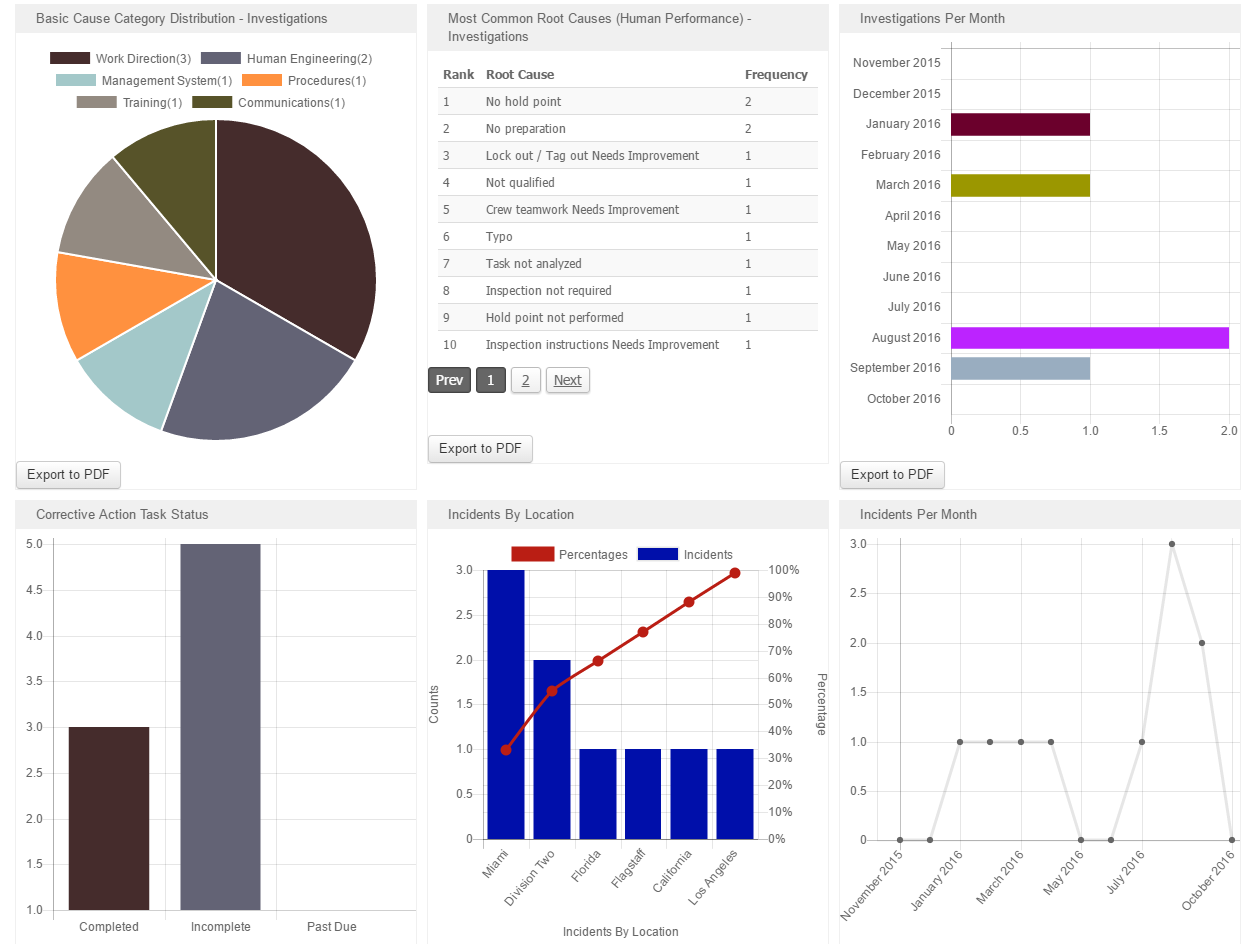Click the Next pagination link
Screen dimensions: 1256x944
[567, 380]
